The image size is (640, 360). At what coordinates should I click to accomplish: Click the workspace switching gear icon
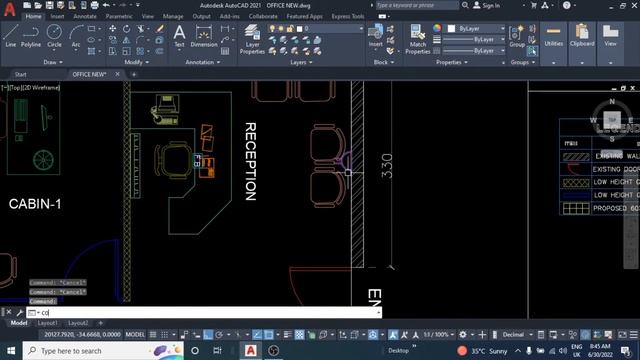(x=462, y=335)
